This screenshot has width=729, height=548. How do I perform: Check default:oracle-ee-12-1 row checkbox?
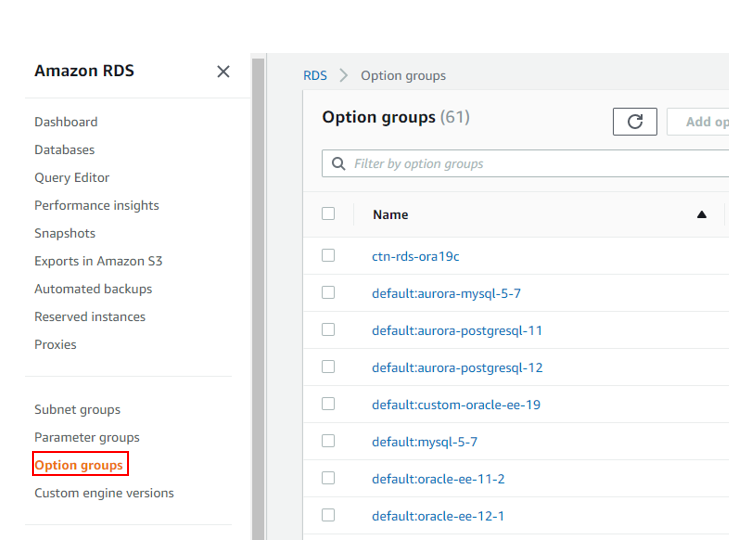(x=328, y=515)
